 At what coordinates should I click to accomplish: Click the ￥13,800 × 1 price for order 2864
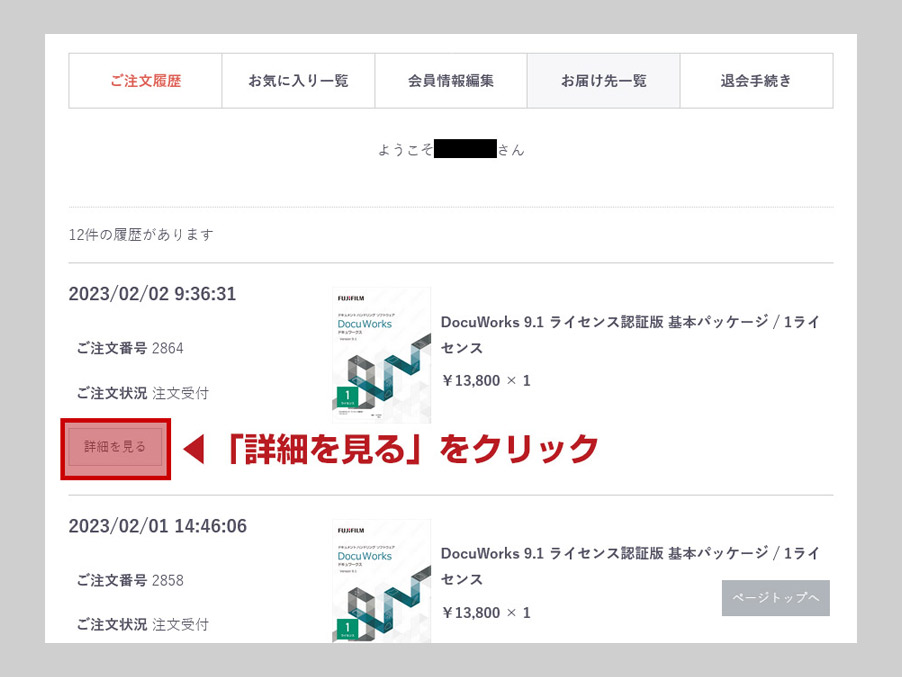click(x=486, y=381)
